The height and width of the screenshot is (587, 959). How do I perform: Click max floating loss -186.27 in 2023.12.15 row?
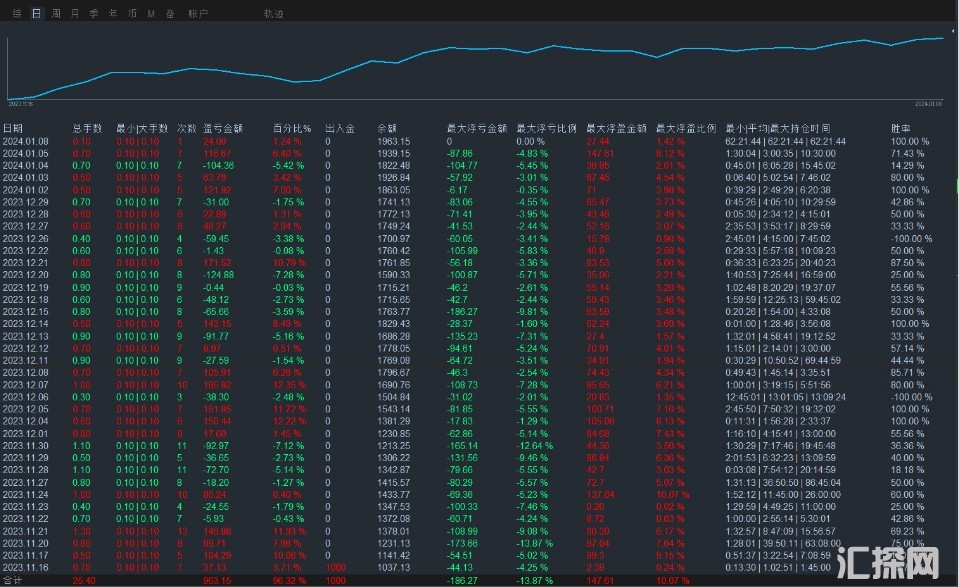click(x=462, y=312)
